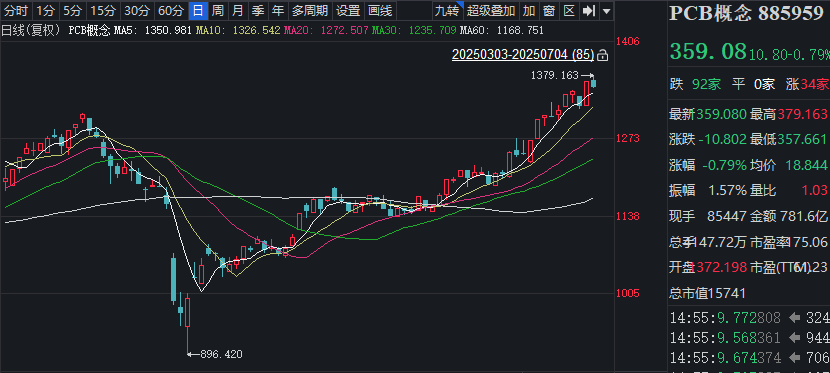Open the 设置 settings option
The width and height of the screenshot is (830, 373).
tap(348, 11)
